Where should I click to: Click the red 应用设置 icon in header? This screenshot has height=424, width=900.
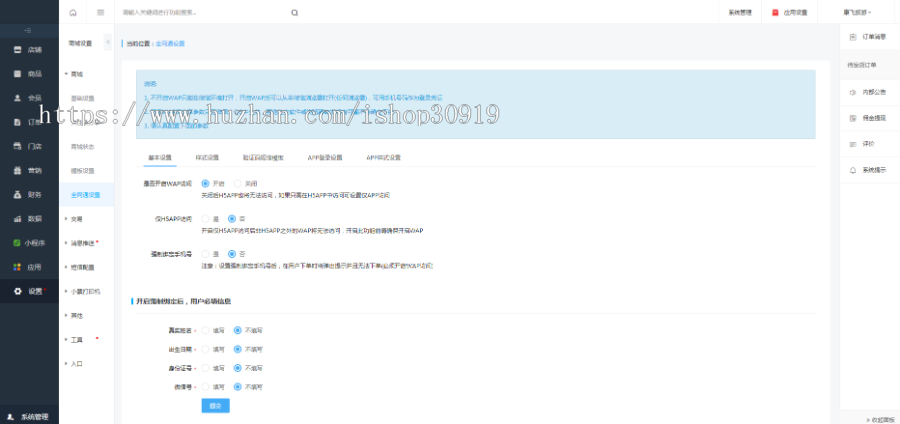[x=775, y=12]
